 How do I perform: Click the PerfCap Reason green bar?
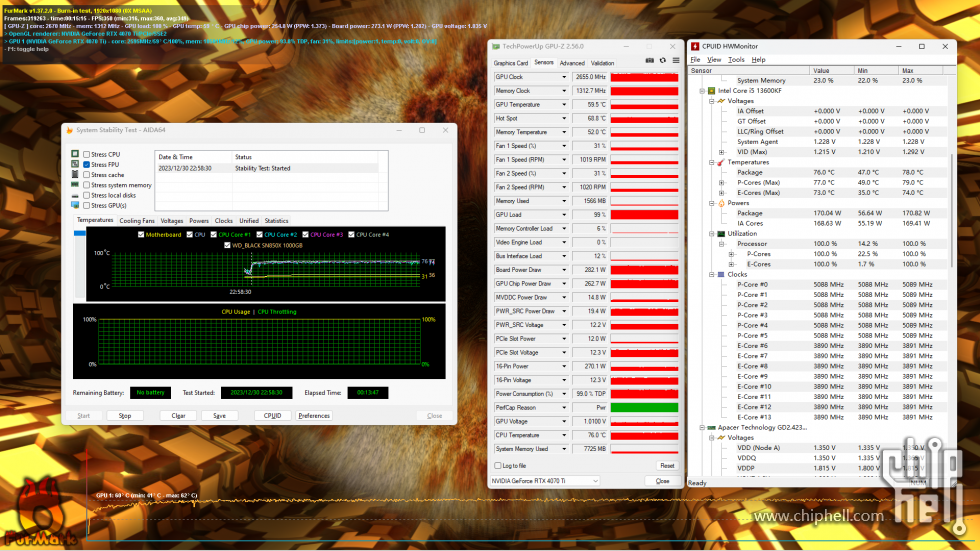tap(644, 407)
